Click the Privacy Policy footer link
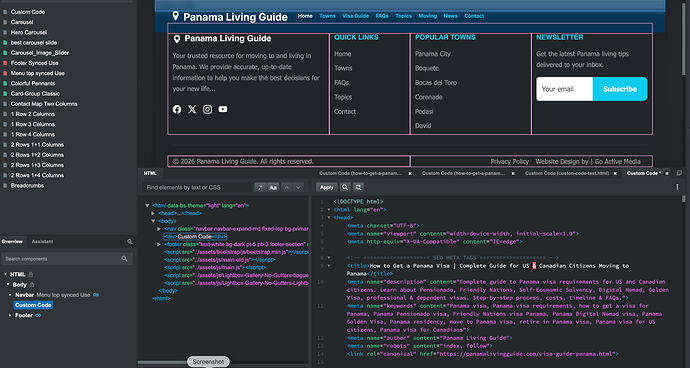690x368 pixels. click(x=510, y=162)
